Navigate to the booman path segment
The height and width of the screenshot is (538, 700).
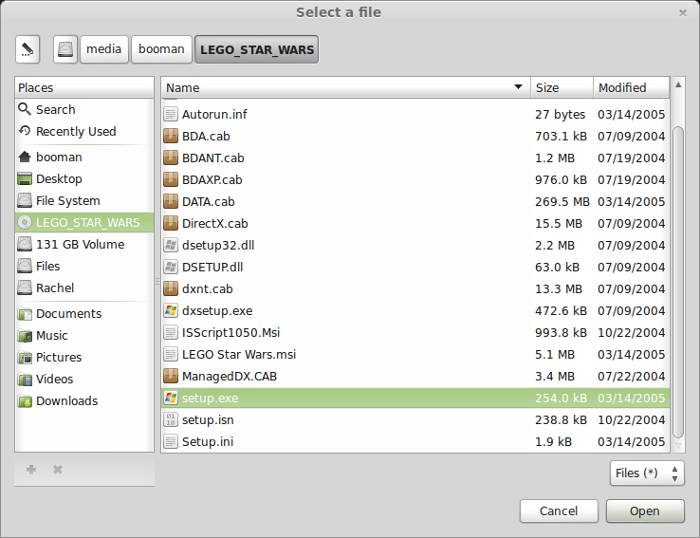[162, 49]
